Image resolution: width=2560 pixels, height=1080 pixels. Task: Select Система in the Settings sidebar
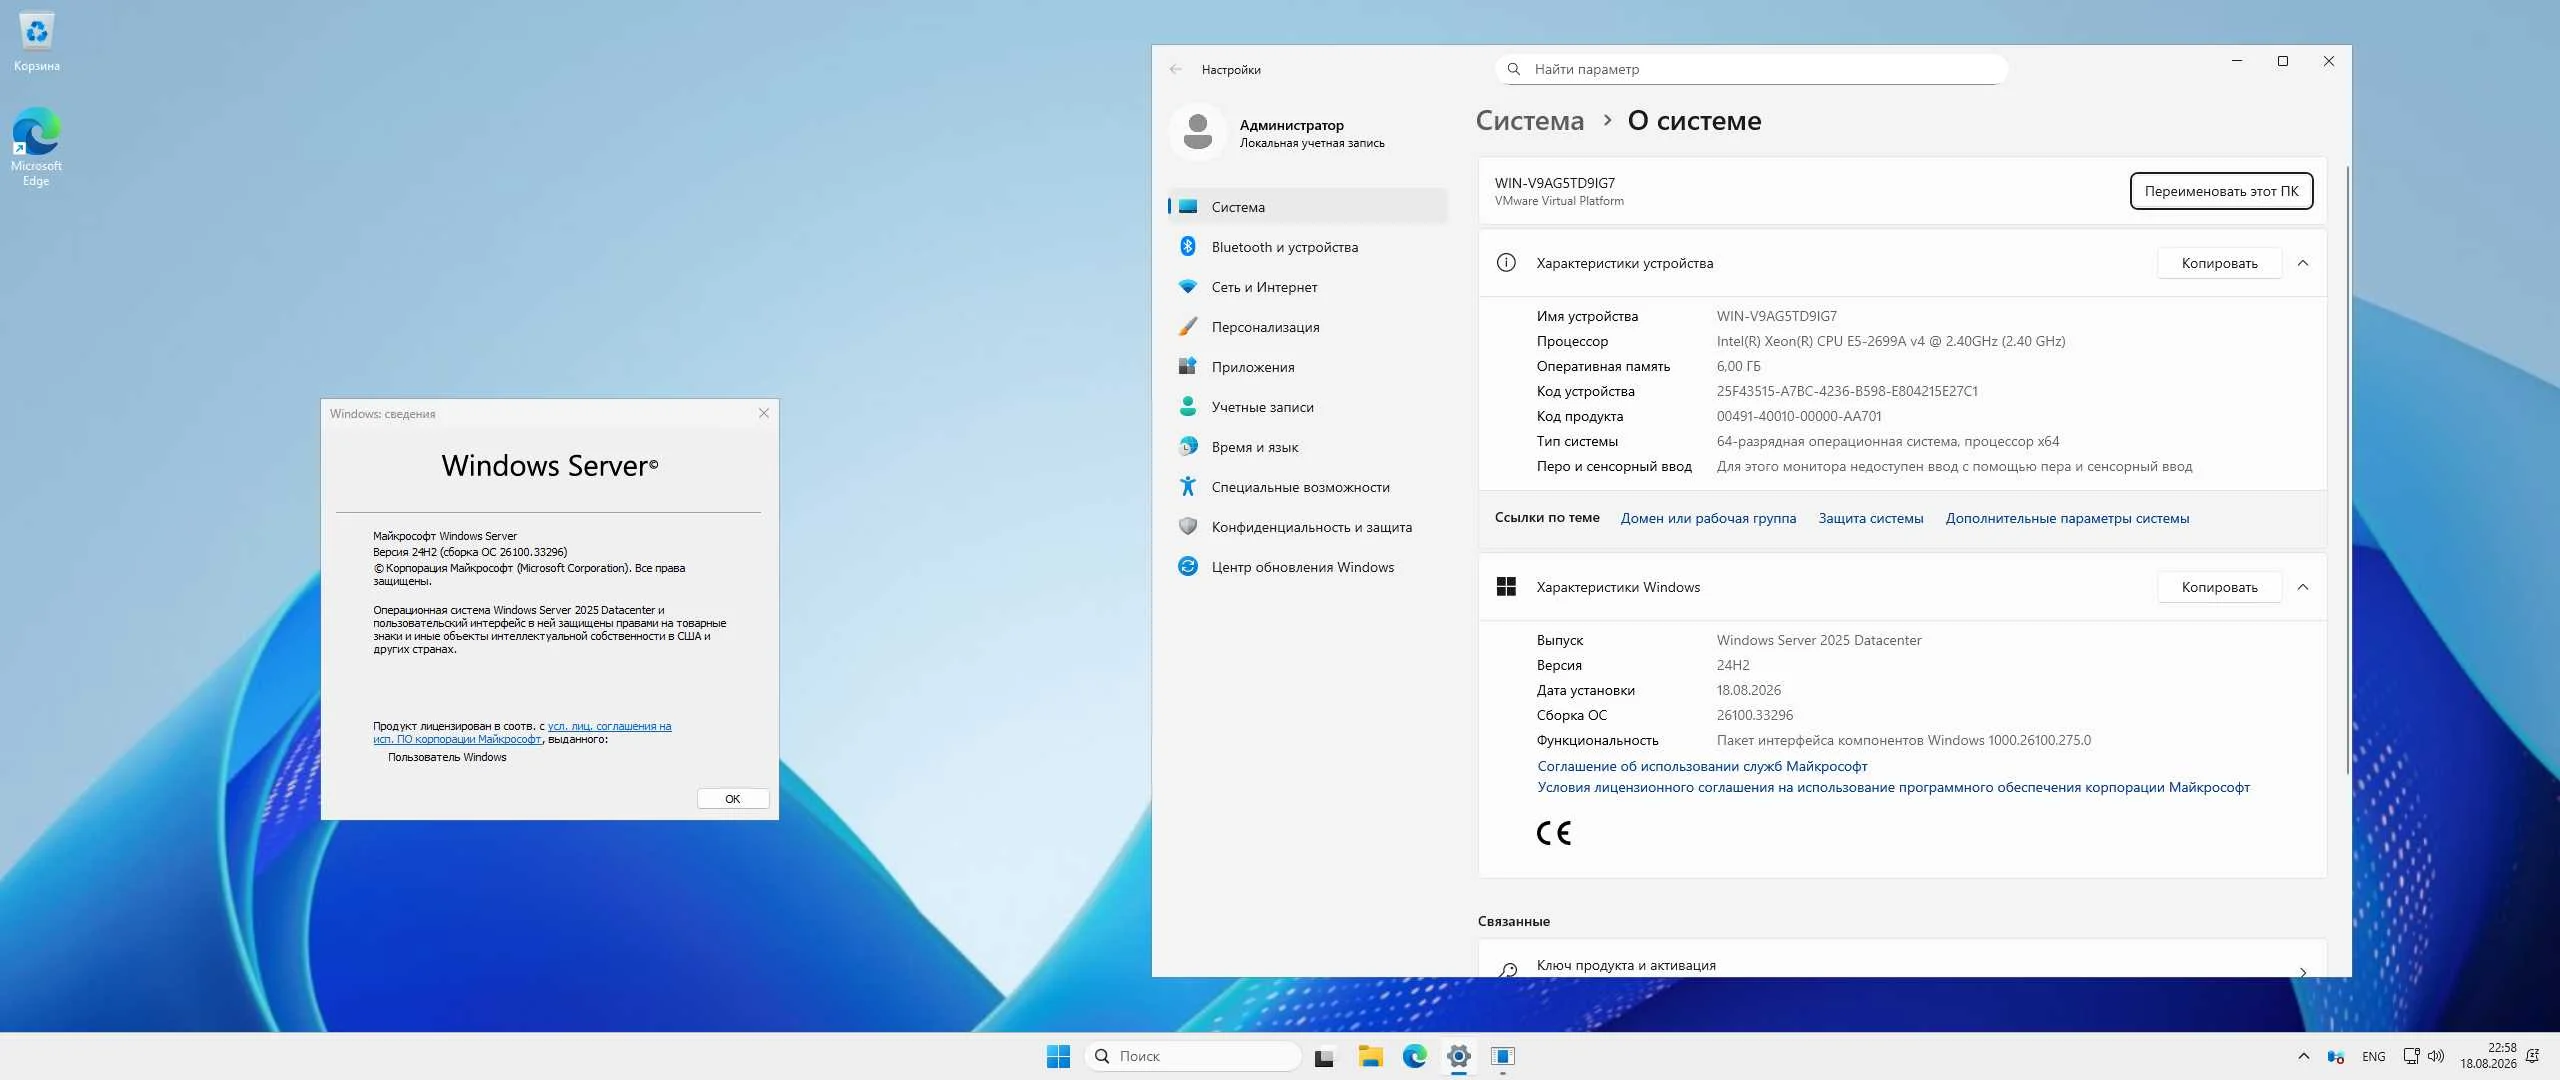tap(1308, 207)
